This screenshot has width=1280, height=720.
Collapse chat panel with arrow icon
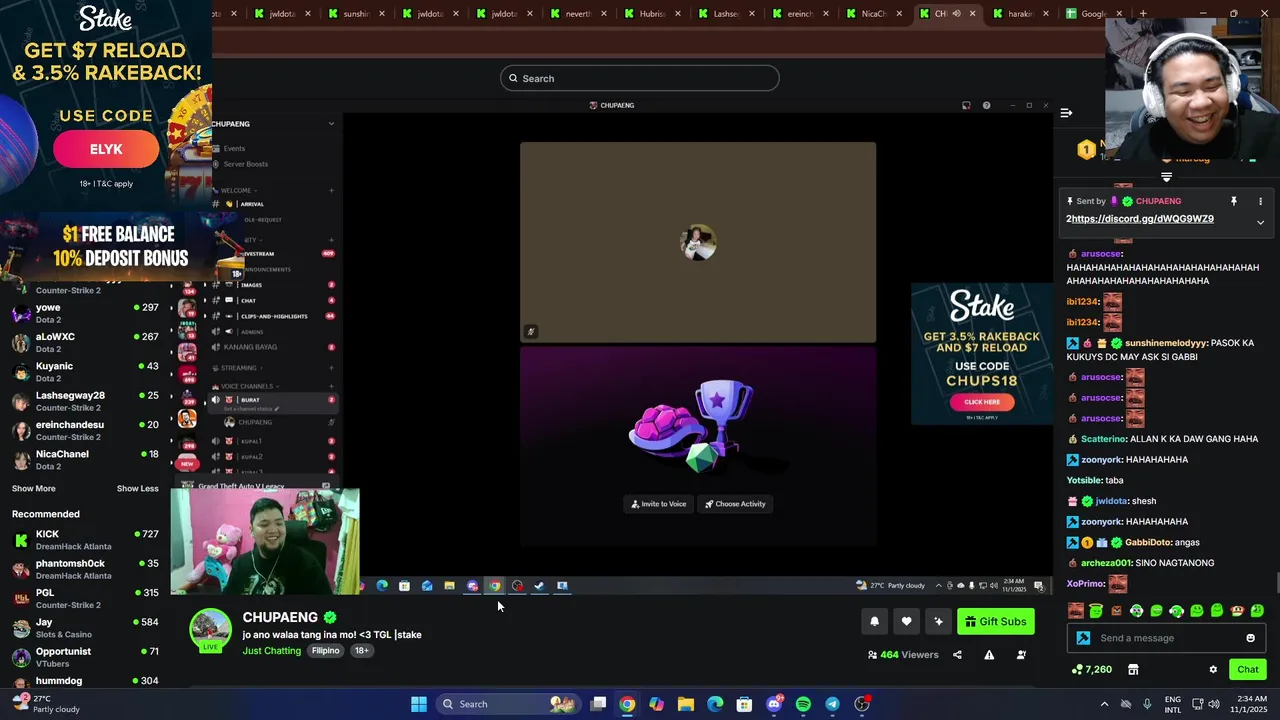(1066, 113)
